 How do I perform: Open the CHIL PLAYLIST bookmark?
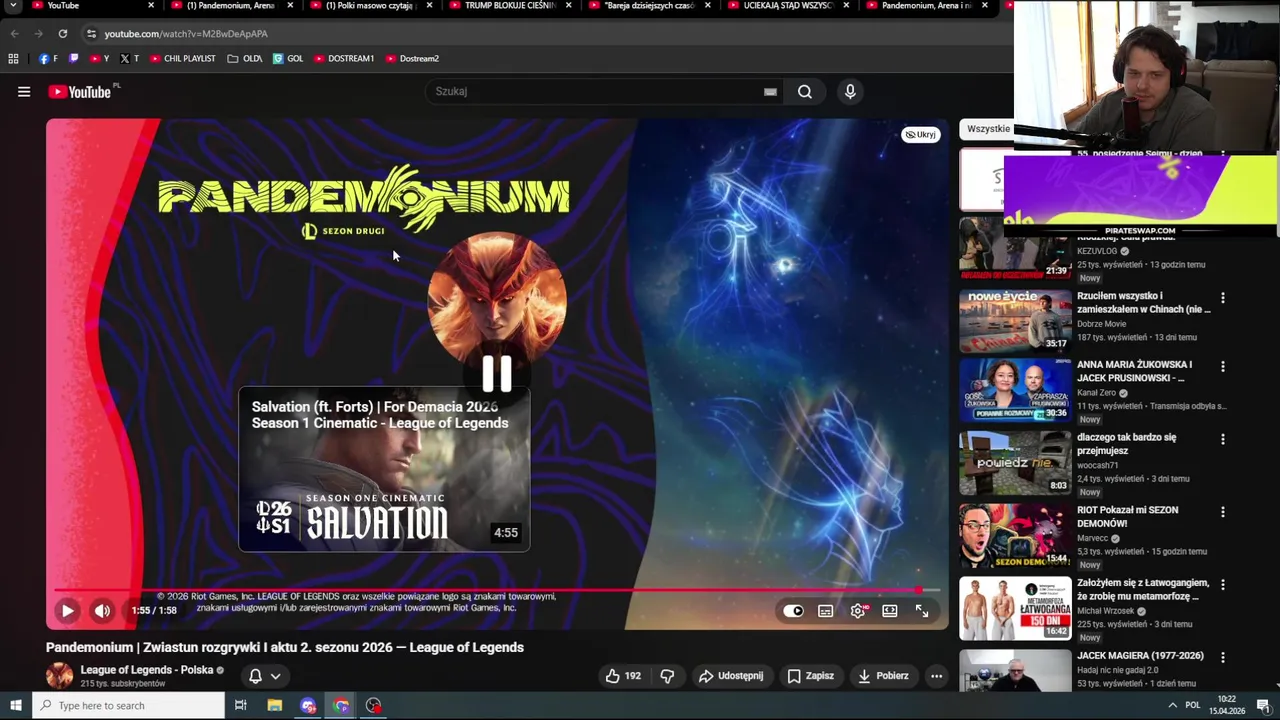click(x=183, y=59)
